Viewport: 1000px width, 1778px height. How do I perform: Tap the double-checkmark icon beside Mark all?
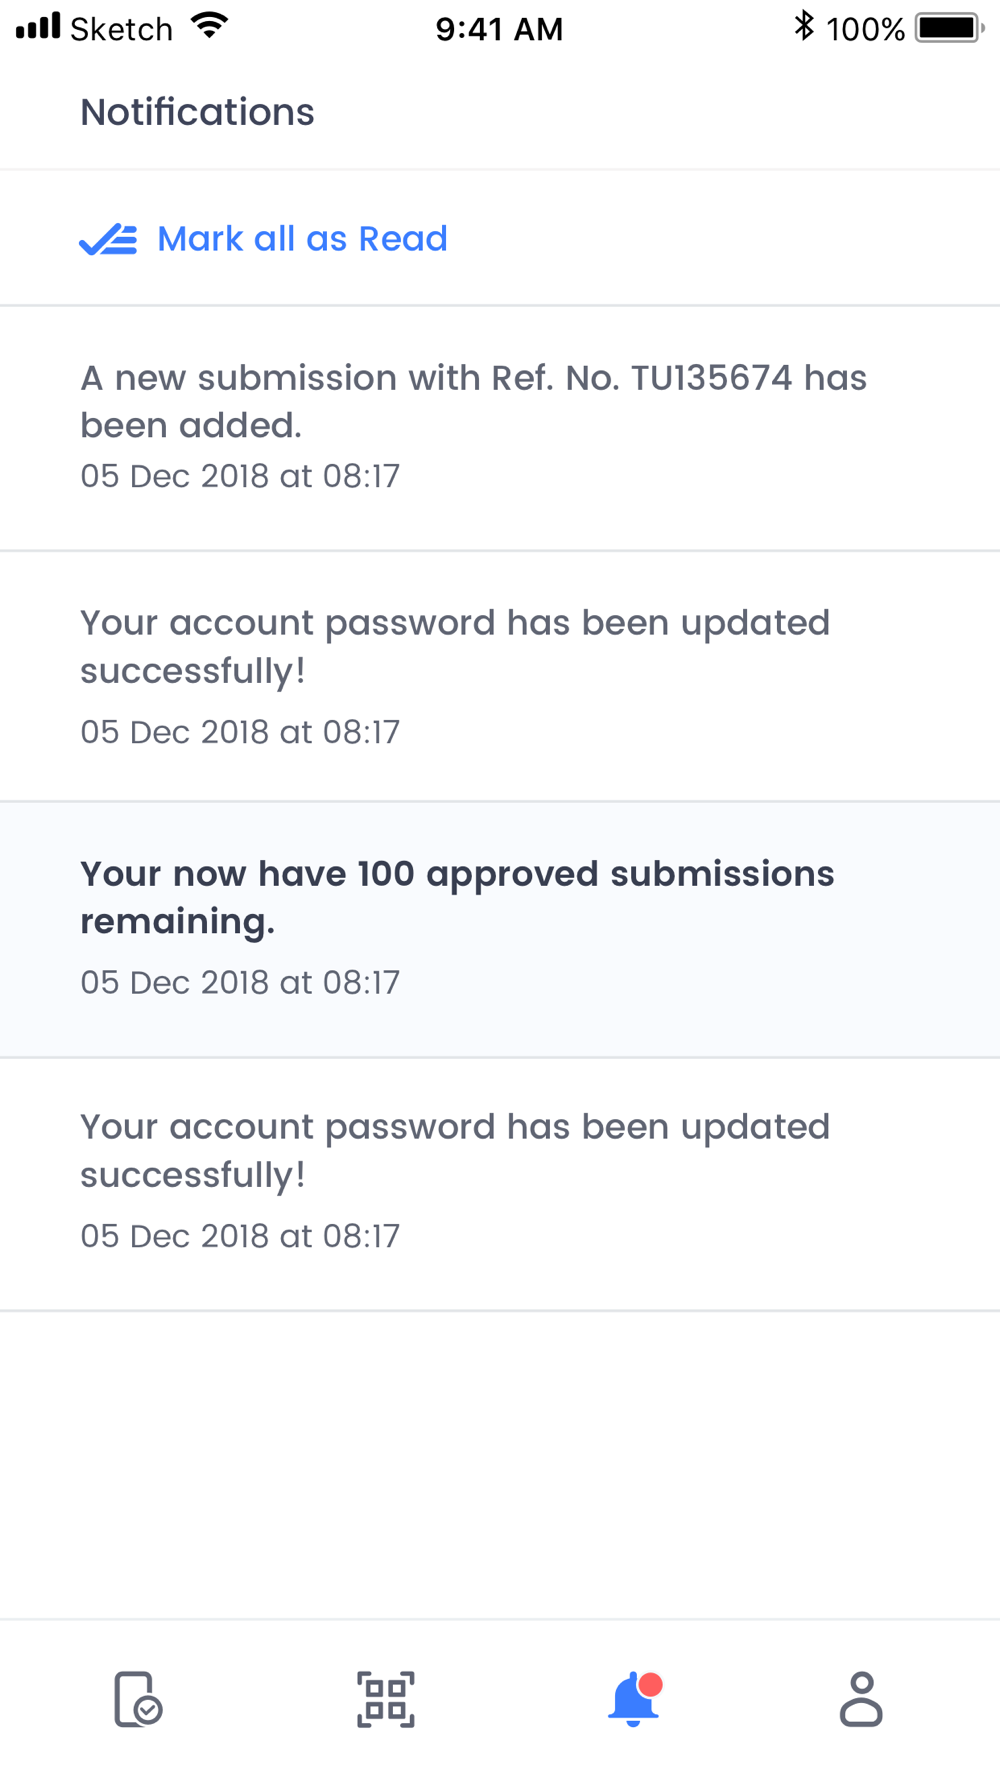click(x=108, y=240)
